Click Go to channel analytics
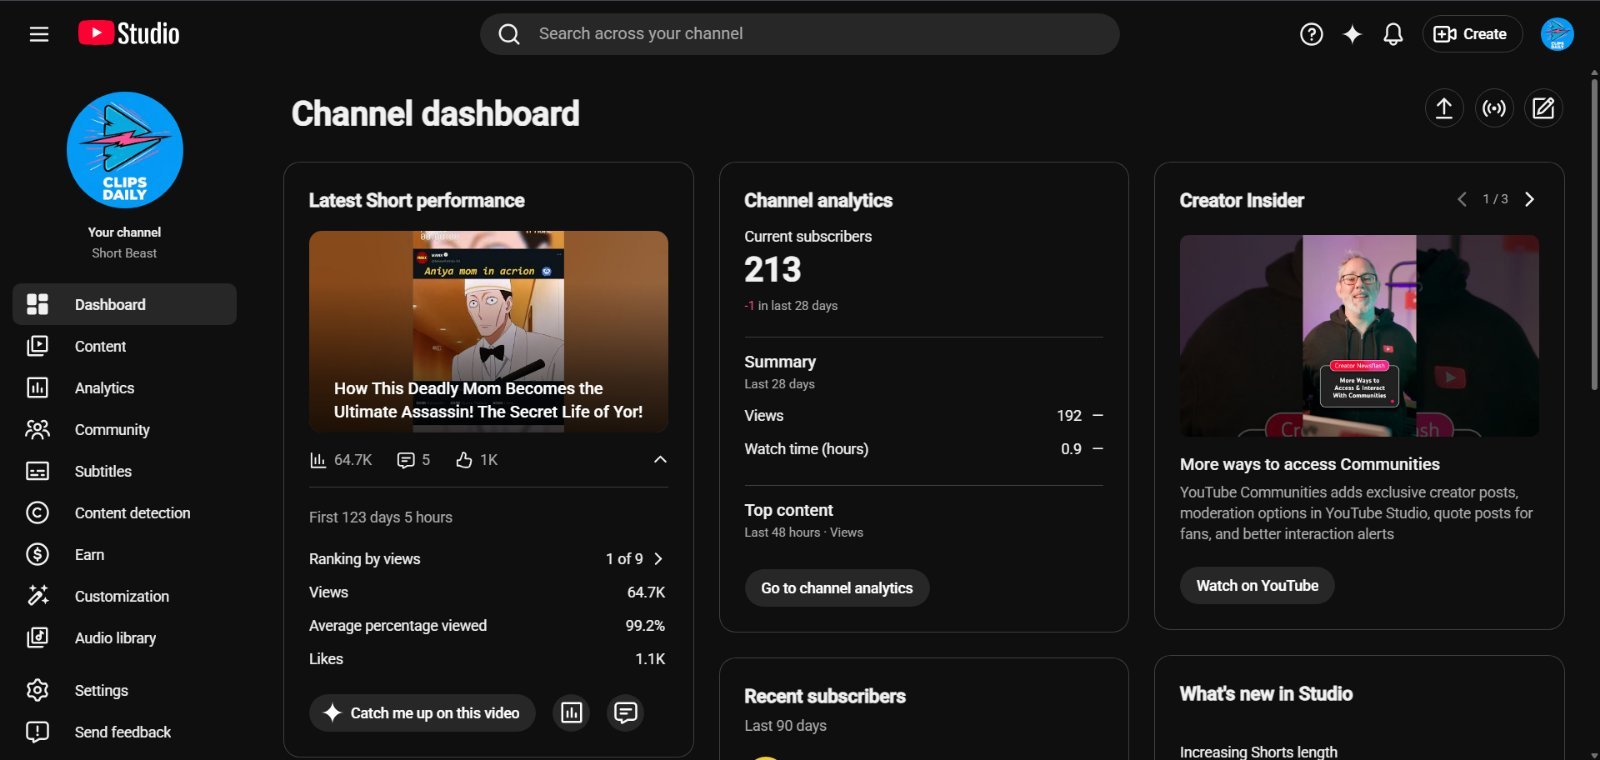This screenshot has width=1600, height=760. 837,588
